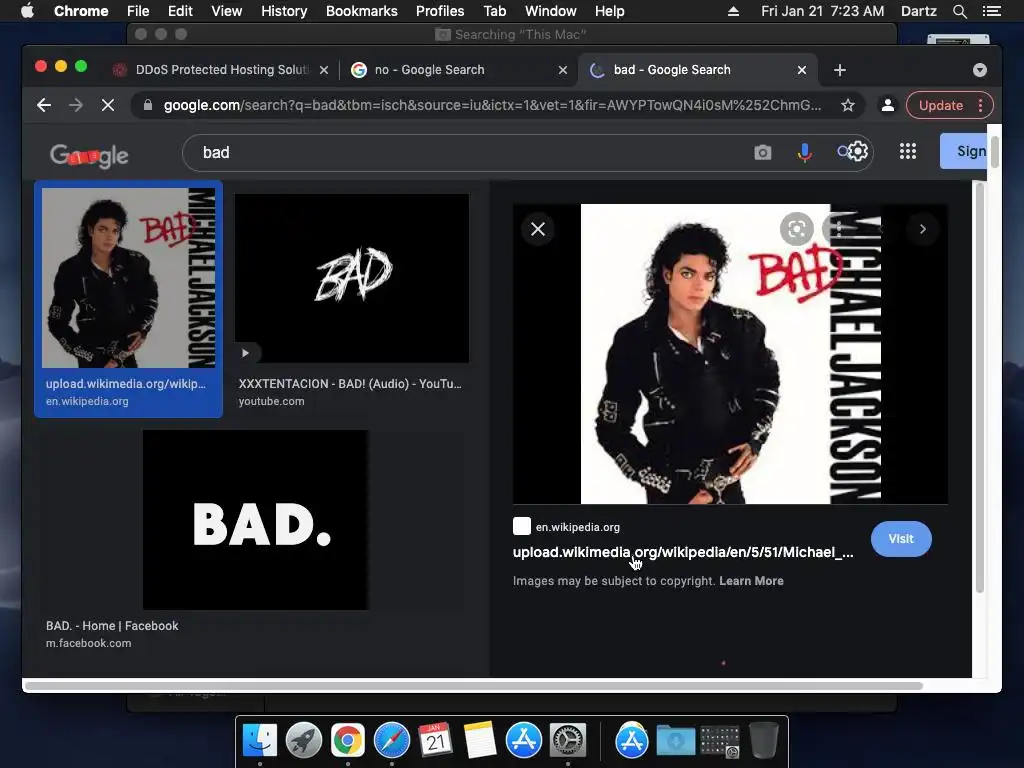Click the eject icon in the menu bar
This screenshot has width=1024, height=768.
(x=733, y=11)
